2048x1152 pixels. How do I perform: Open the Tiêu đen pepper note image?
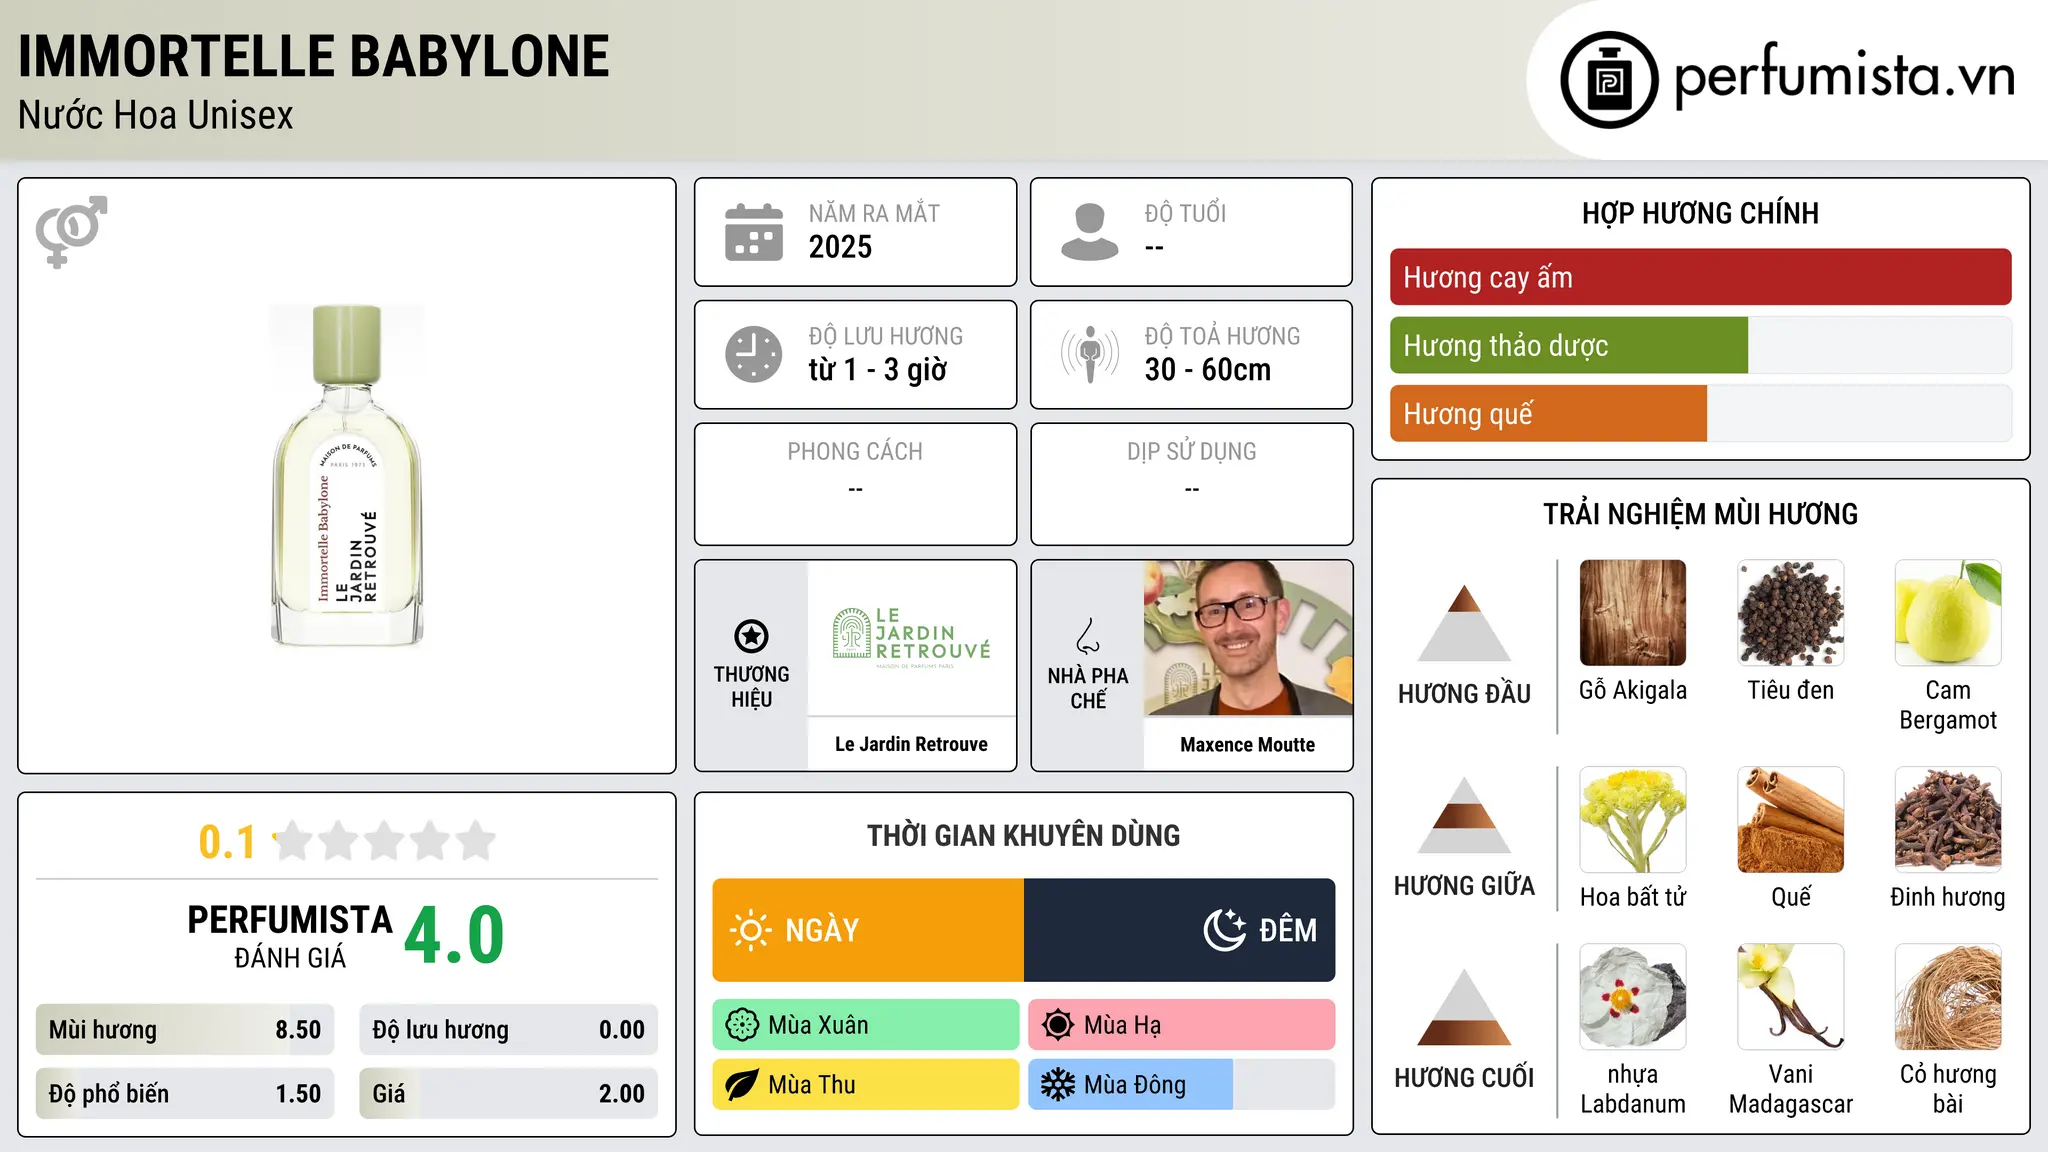pyautogui.click(x=1791, y=613)
